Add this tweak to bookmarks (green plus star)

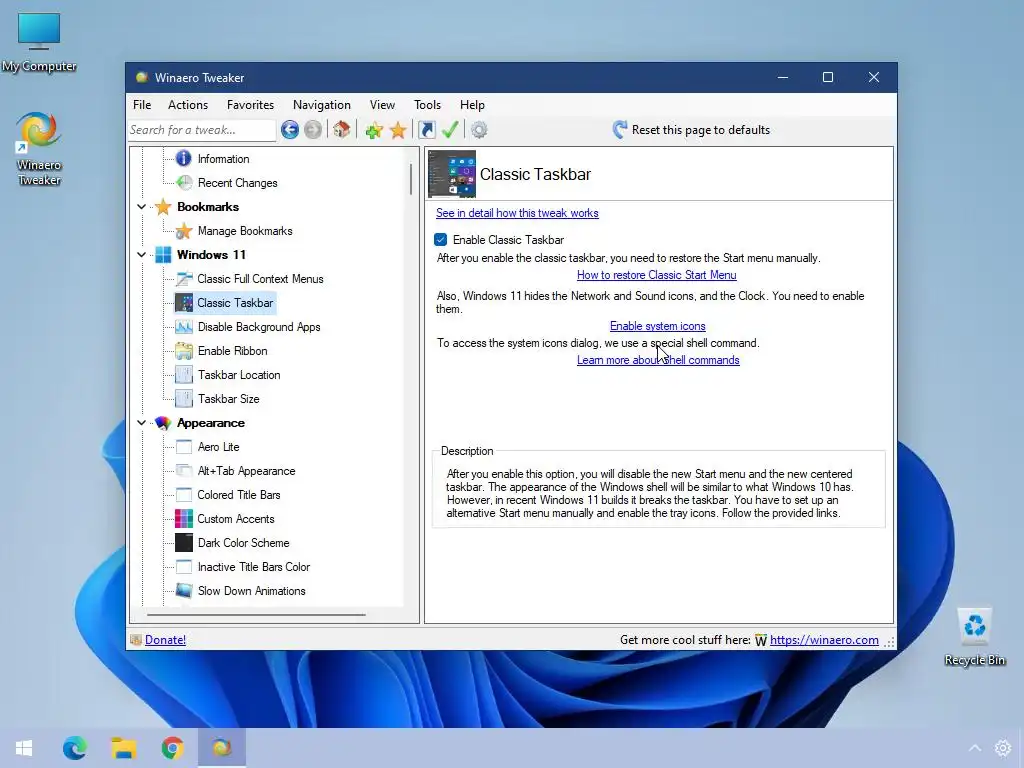(x=374, y=130)
